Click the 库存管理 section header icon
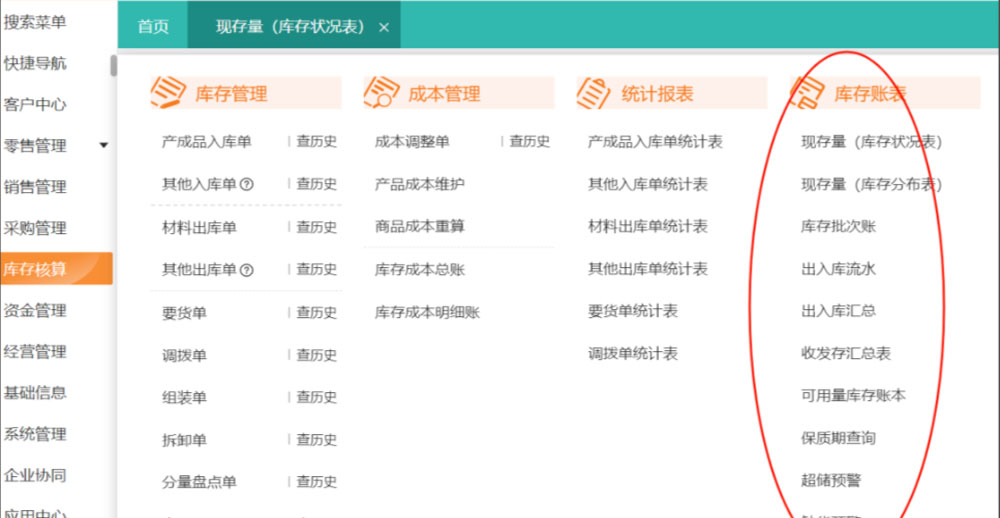The height and width of the screenshot is (518, 1000). (168, 92)
